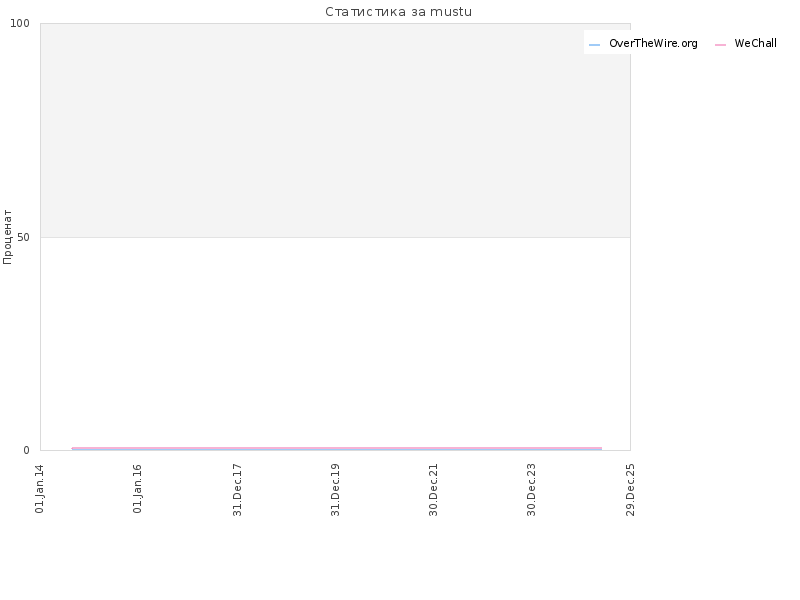Click the Проценат y-axis label
Screen dimensions: 800x600
pos(7,237)
